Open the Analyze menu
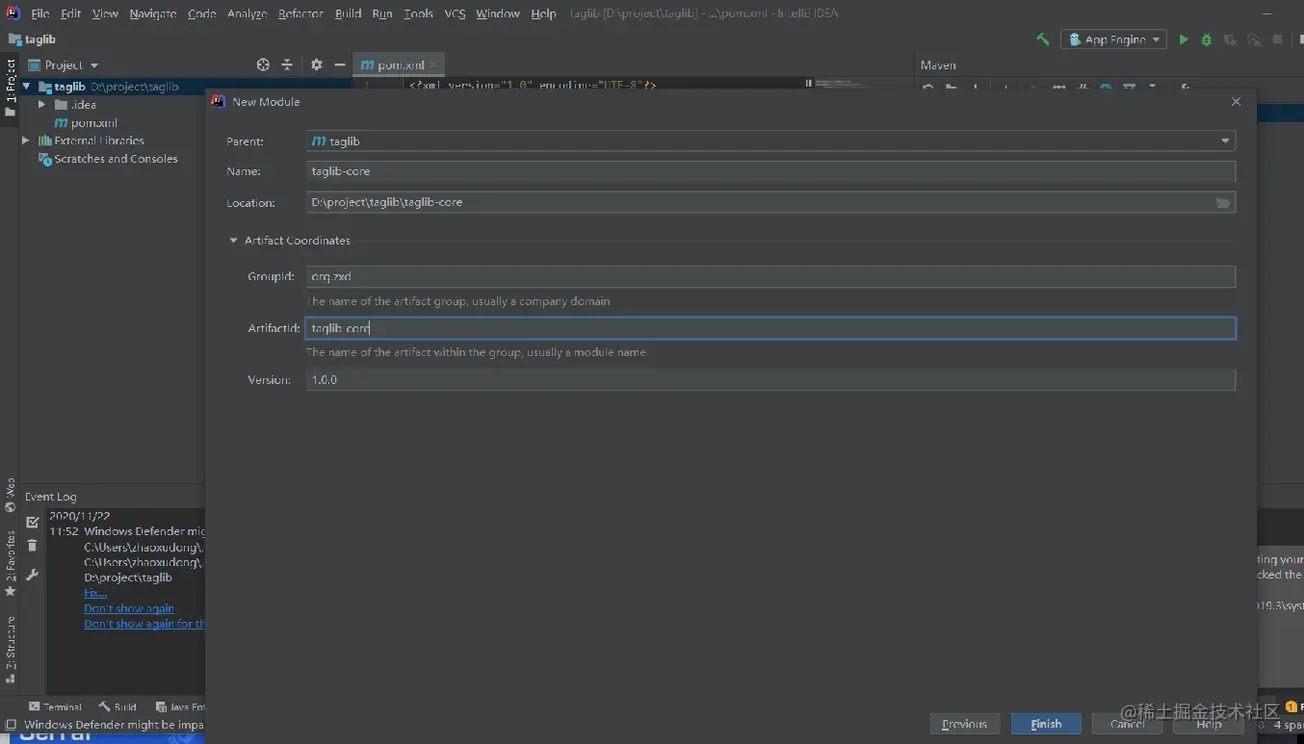The height and width of the screenshot is (744, 1304). point(247,14)
